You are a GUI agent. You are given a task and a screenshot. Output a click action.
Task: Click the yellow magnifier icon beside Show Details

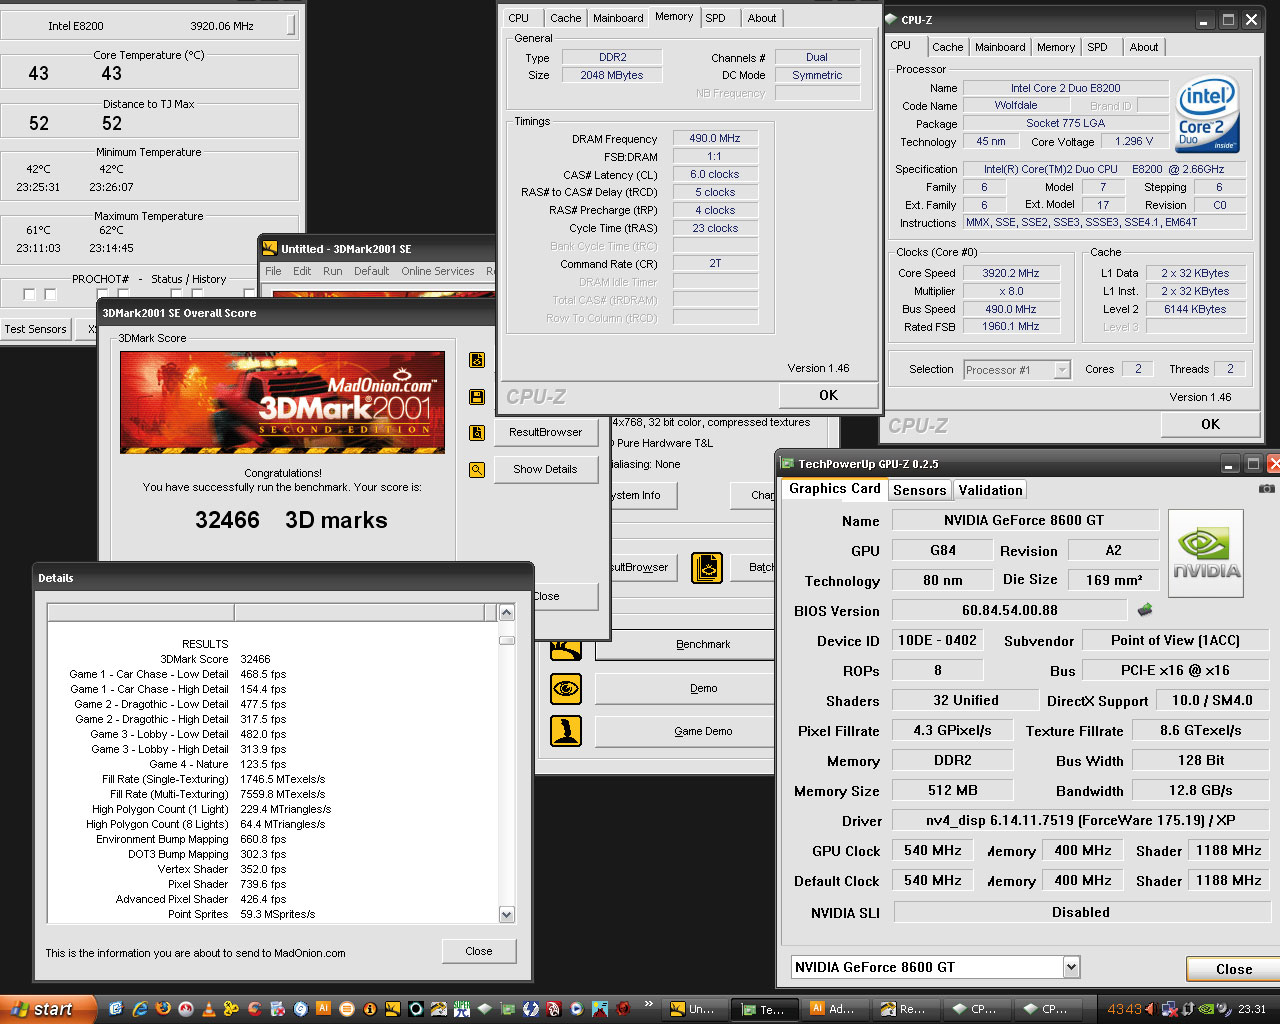[477, 469]
